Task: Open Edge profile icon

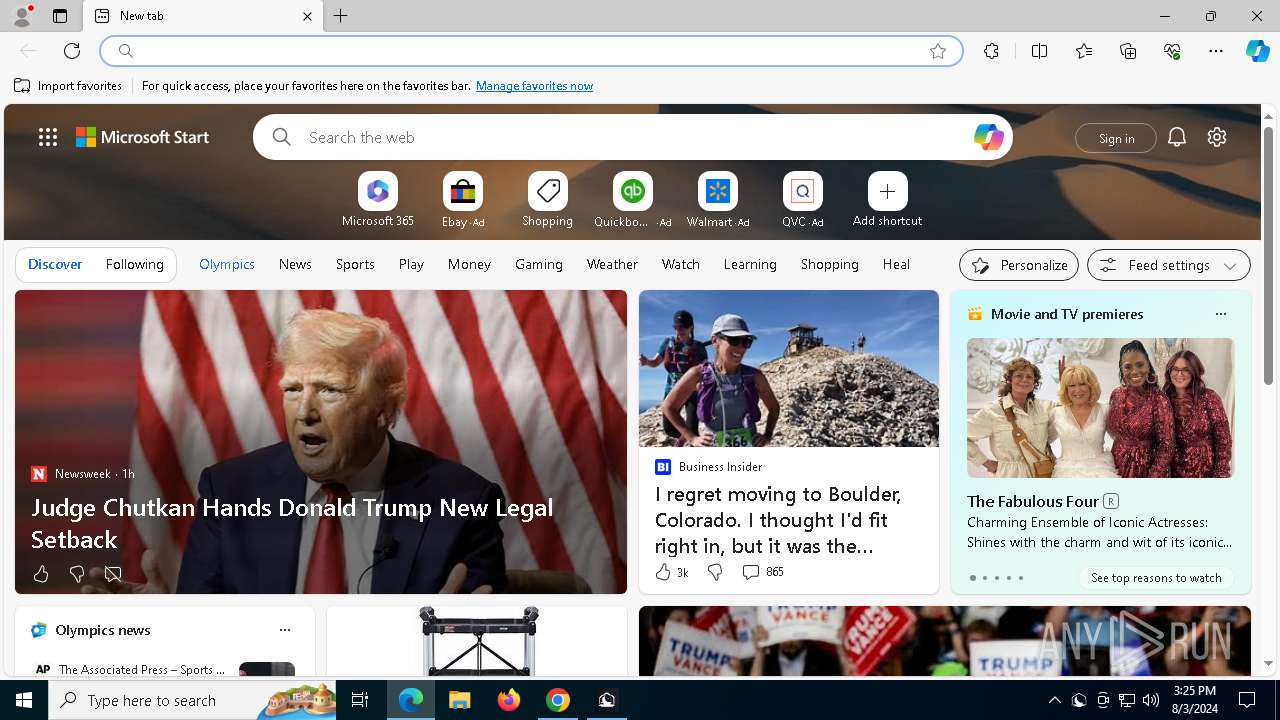Action: coord(22,16)
